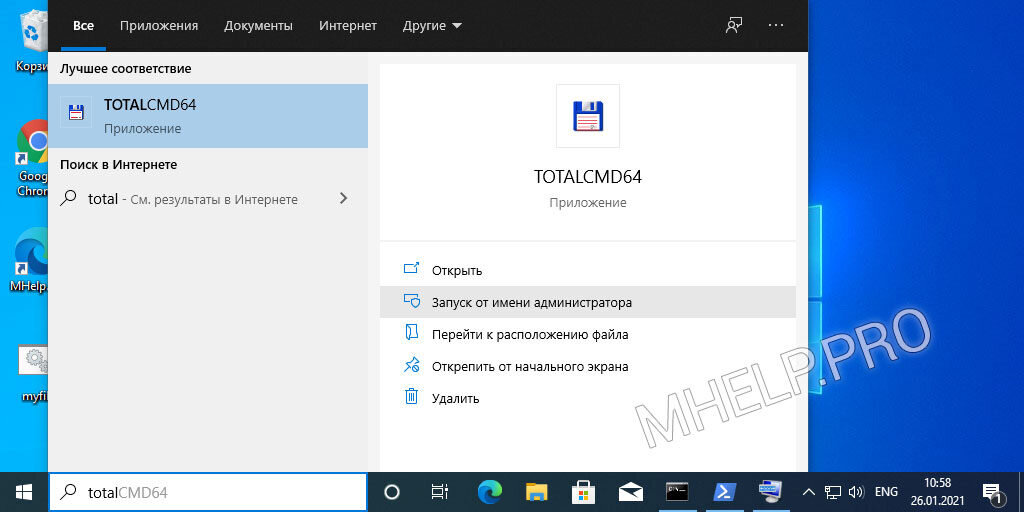Click the Открыть icon
The image size is (1024, 512).
[411, 268]
